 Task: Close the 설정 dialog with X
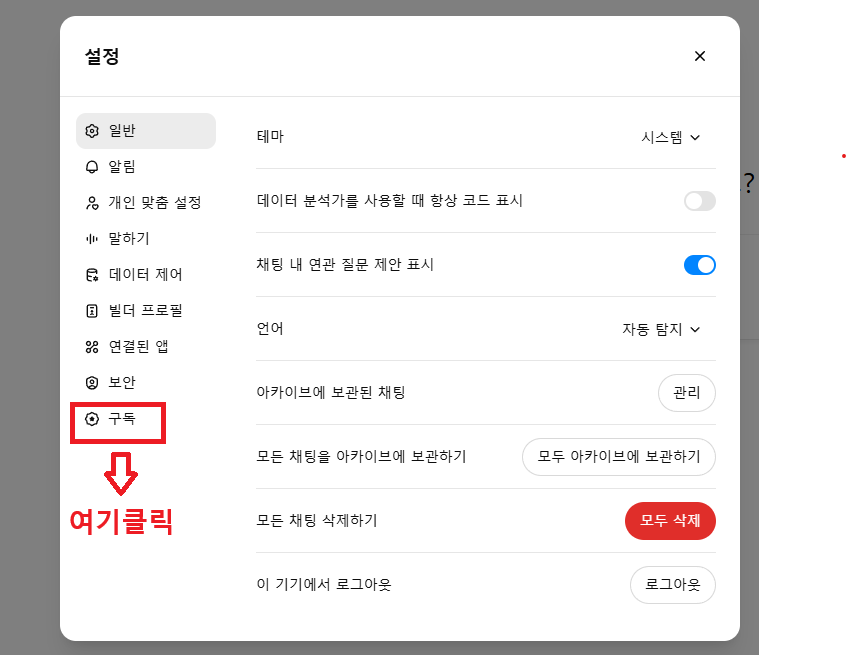(x=700, y=56)
